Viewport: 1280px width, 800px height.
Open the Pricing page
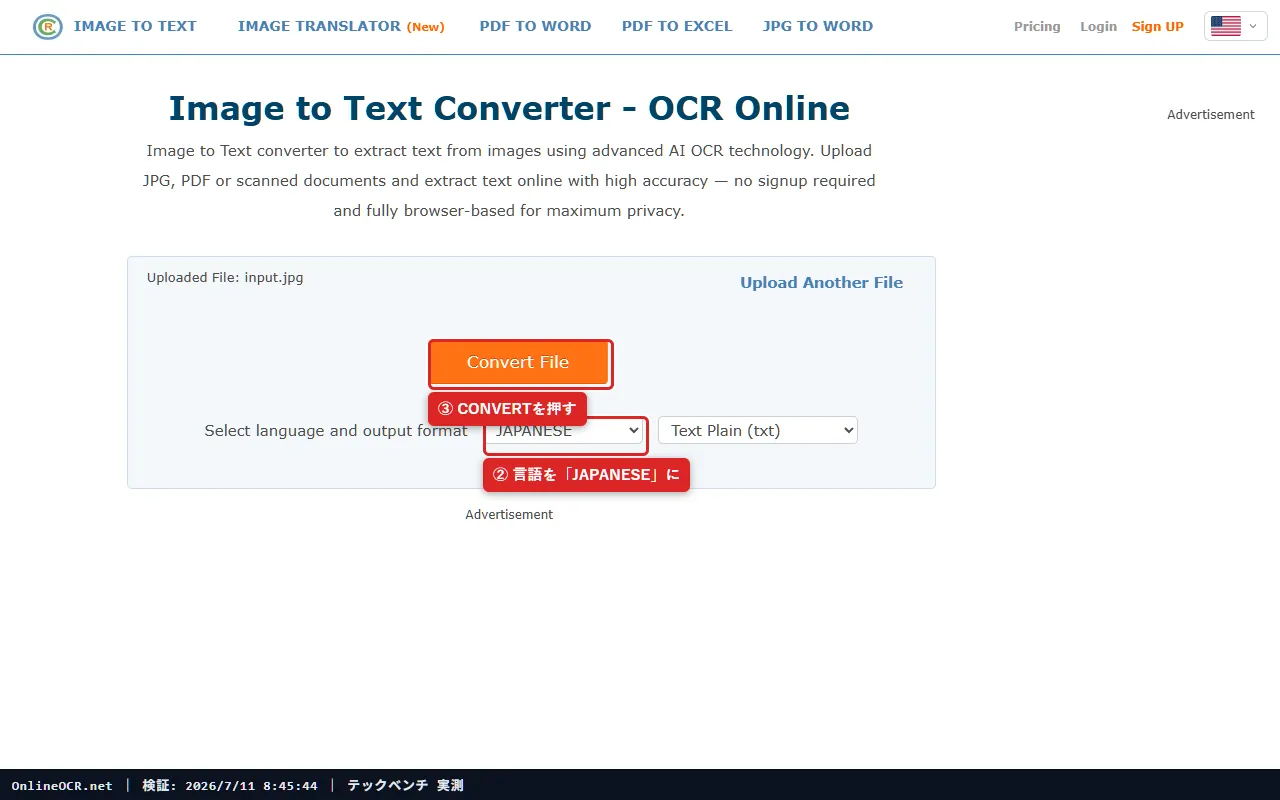[x=1037, y=27]
